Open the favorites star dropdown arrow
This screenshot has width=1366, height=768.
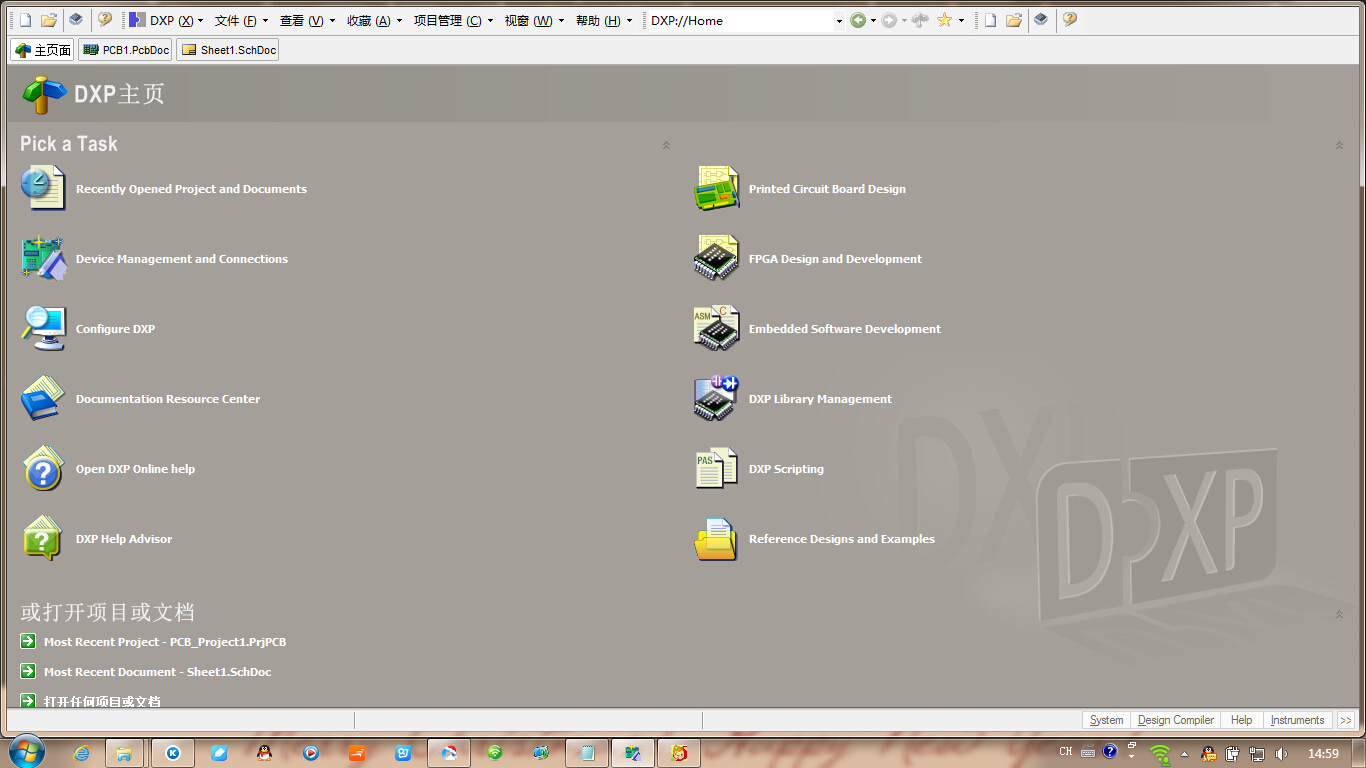[961, 20]
